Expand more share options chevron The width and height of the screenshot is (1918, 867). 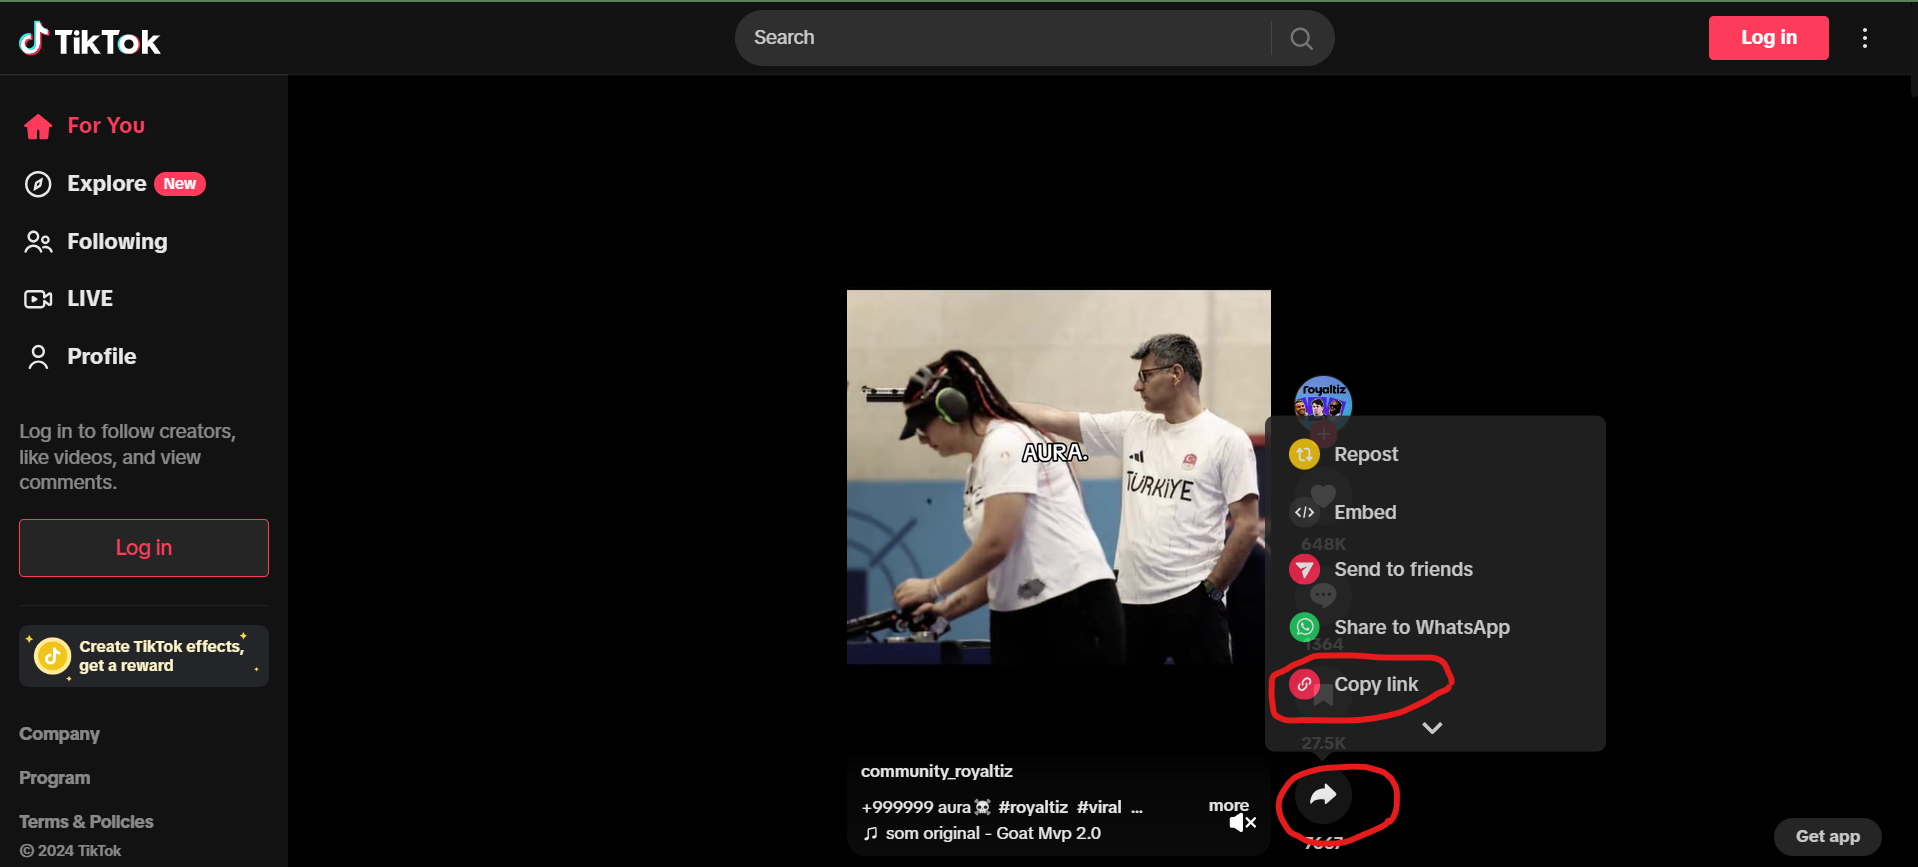1432,728
